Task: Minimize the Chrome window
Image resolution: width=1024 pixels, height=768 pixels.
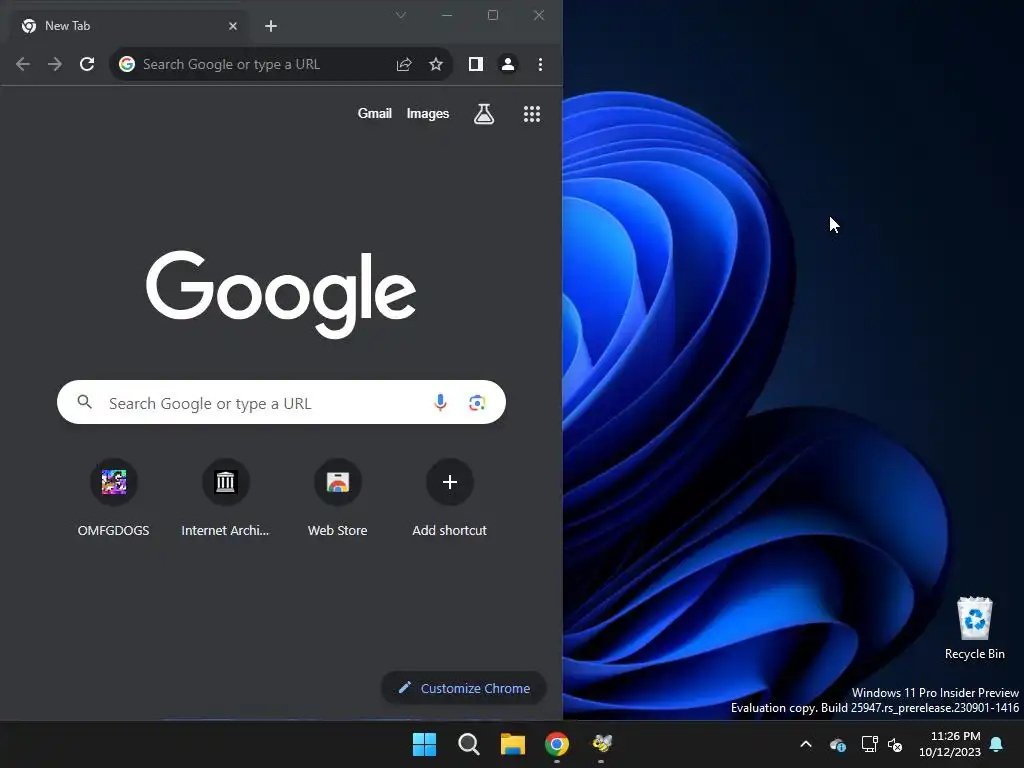Action: pos(447,15)
